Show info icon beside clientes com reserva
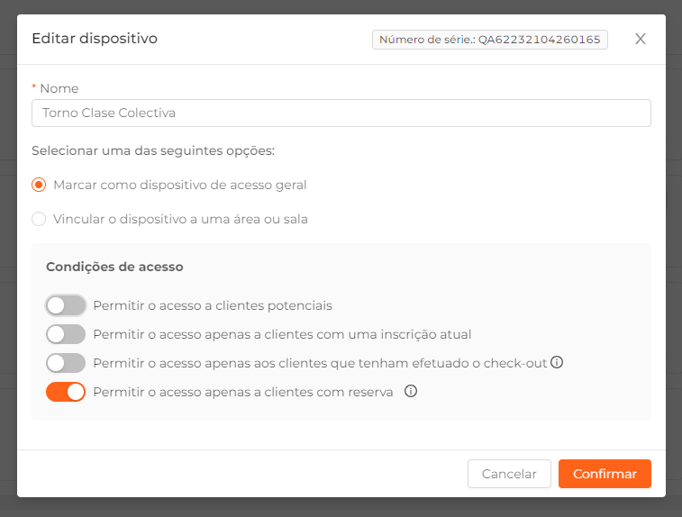The height and width of the screenshot is (517, 682). [411, 391]
